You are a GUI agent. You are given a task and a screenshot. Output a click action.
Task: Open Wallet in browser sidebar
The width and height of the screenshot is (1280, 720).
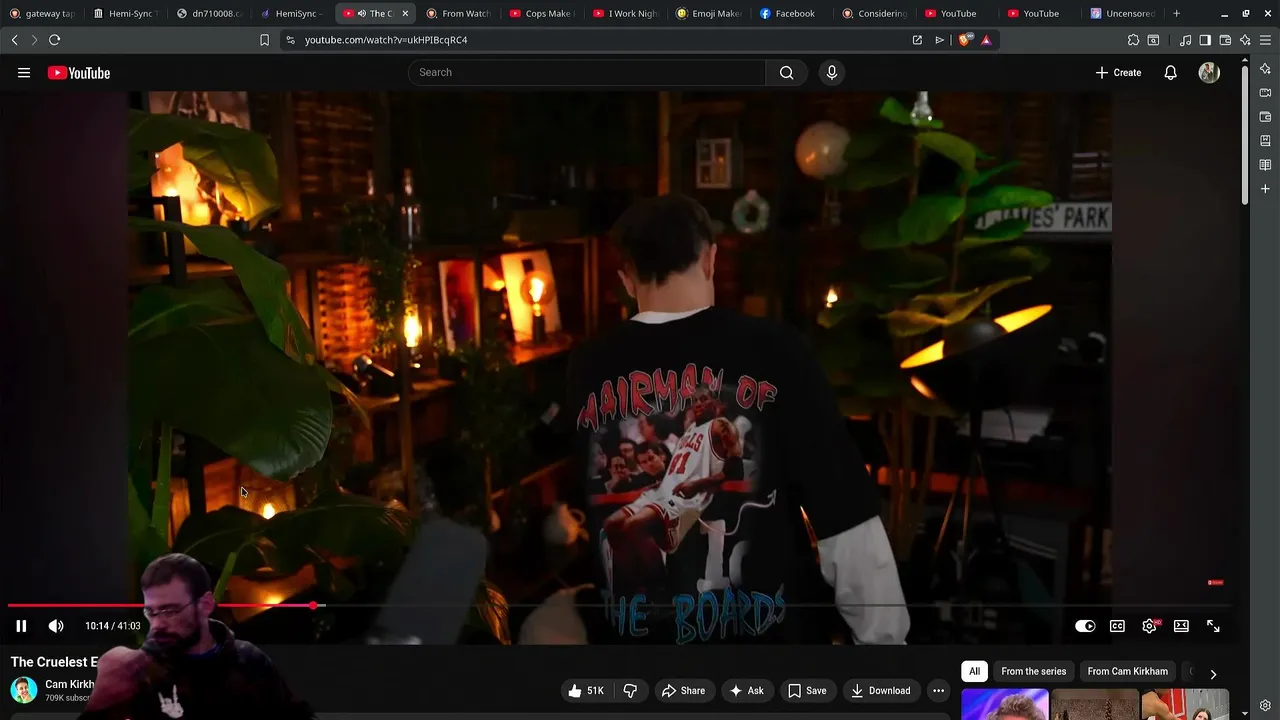point(1265,117)
